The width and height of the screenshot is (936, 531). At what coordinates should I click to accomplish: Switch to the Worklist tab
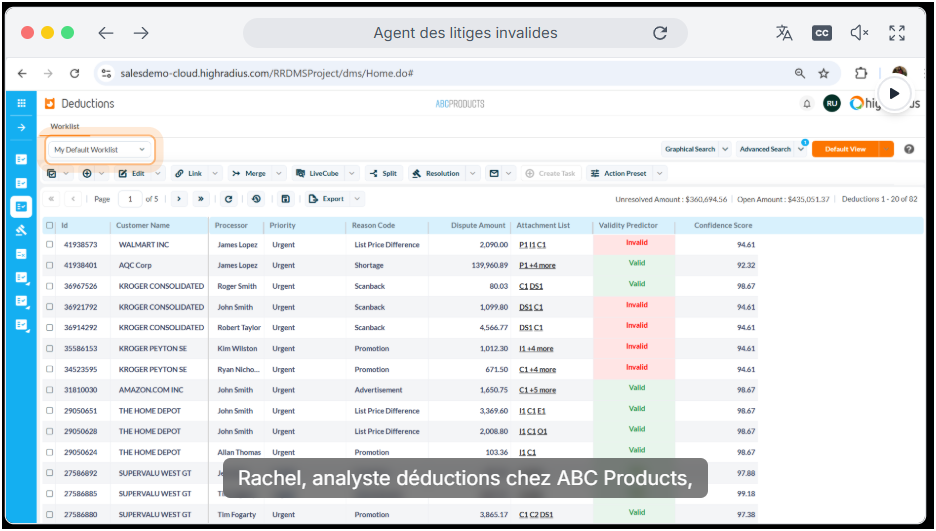[65, 127]
